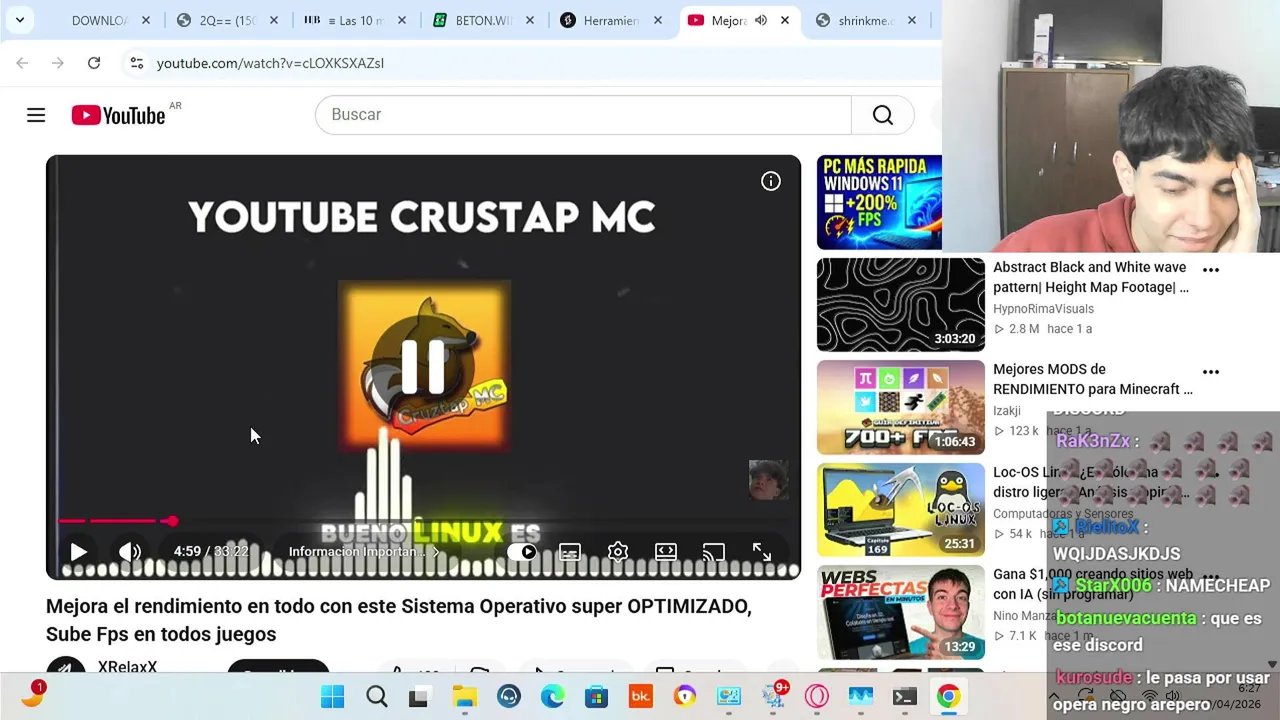1280x720 pixels.
Task: Toggle the autoplay switch in the player
Action: point(522,552)
